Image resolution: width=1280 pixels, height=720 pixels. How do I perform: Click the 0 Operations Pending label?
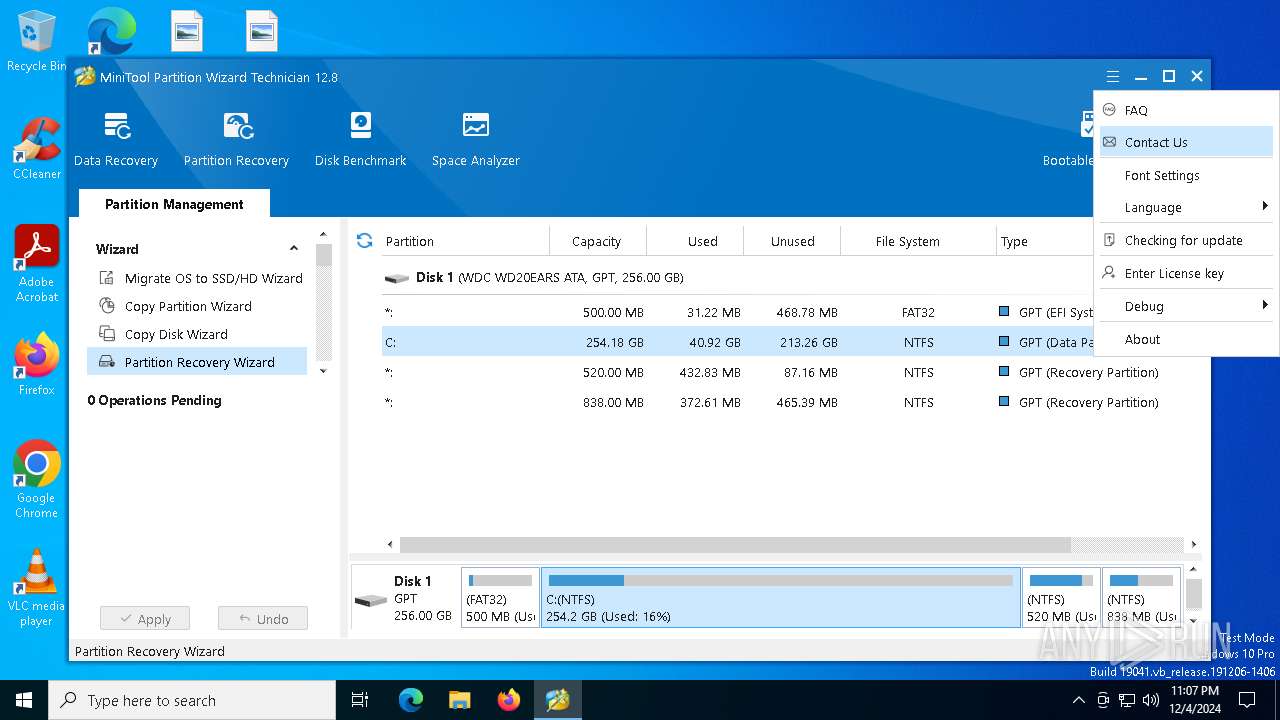pos(154,400)
